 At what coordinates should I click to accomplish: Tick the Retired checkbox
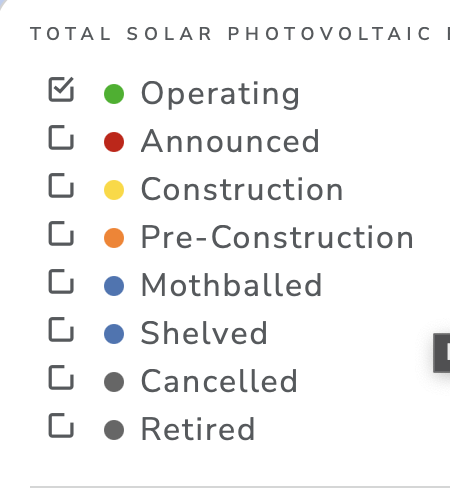pos(61,425)
